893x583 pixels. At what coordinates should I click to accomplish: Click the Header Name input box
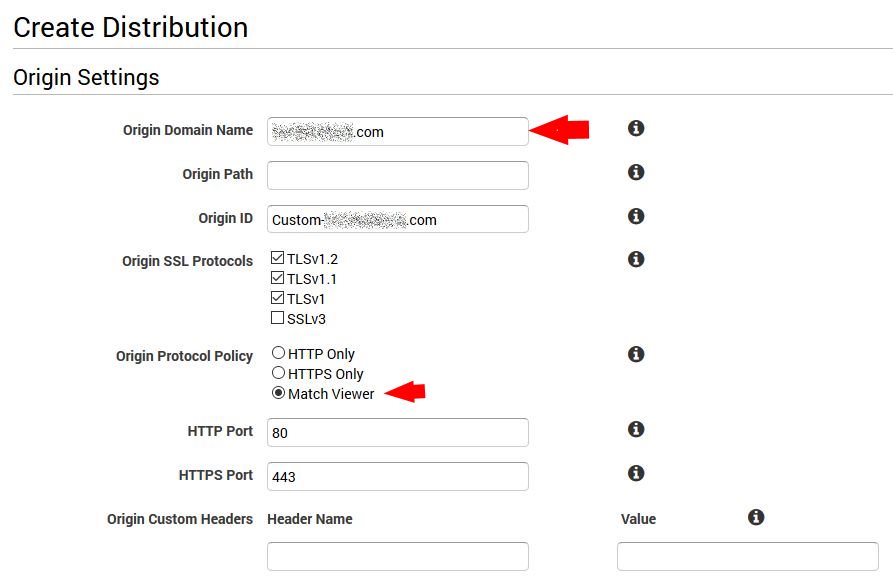[x=398, y=556]
